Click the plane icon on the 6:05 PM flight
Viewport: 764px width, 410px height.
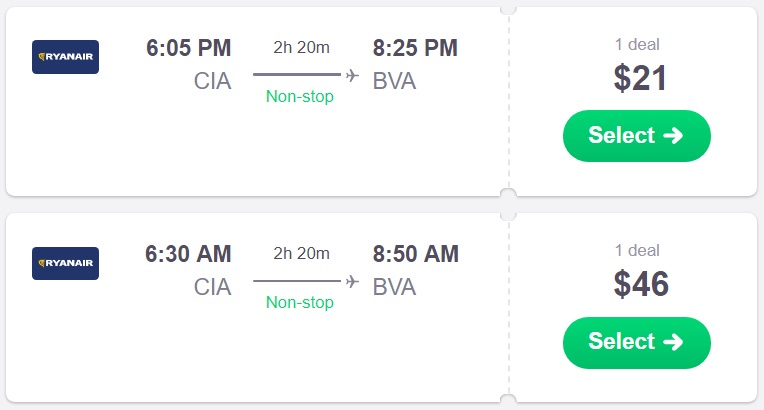pos(352,75)
